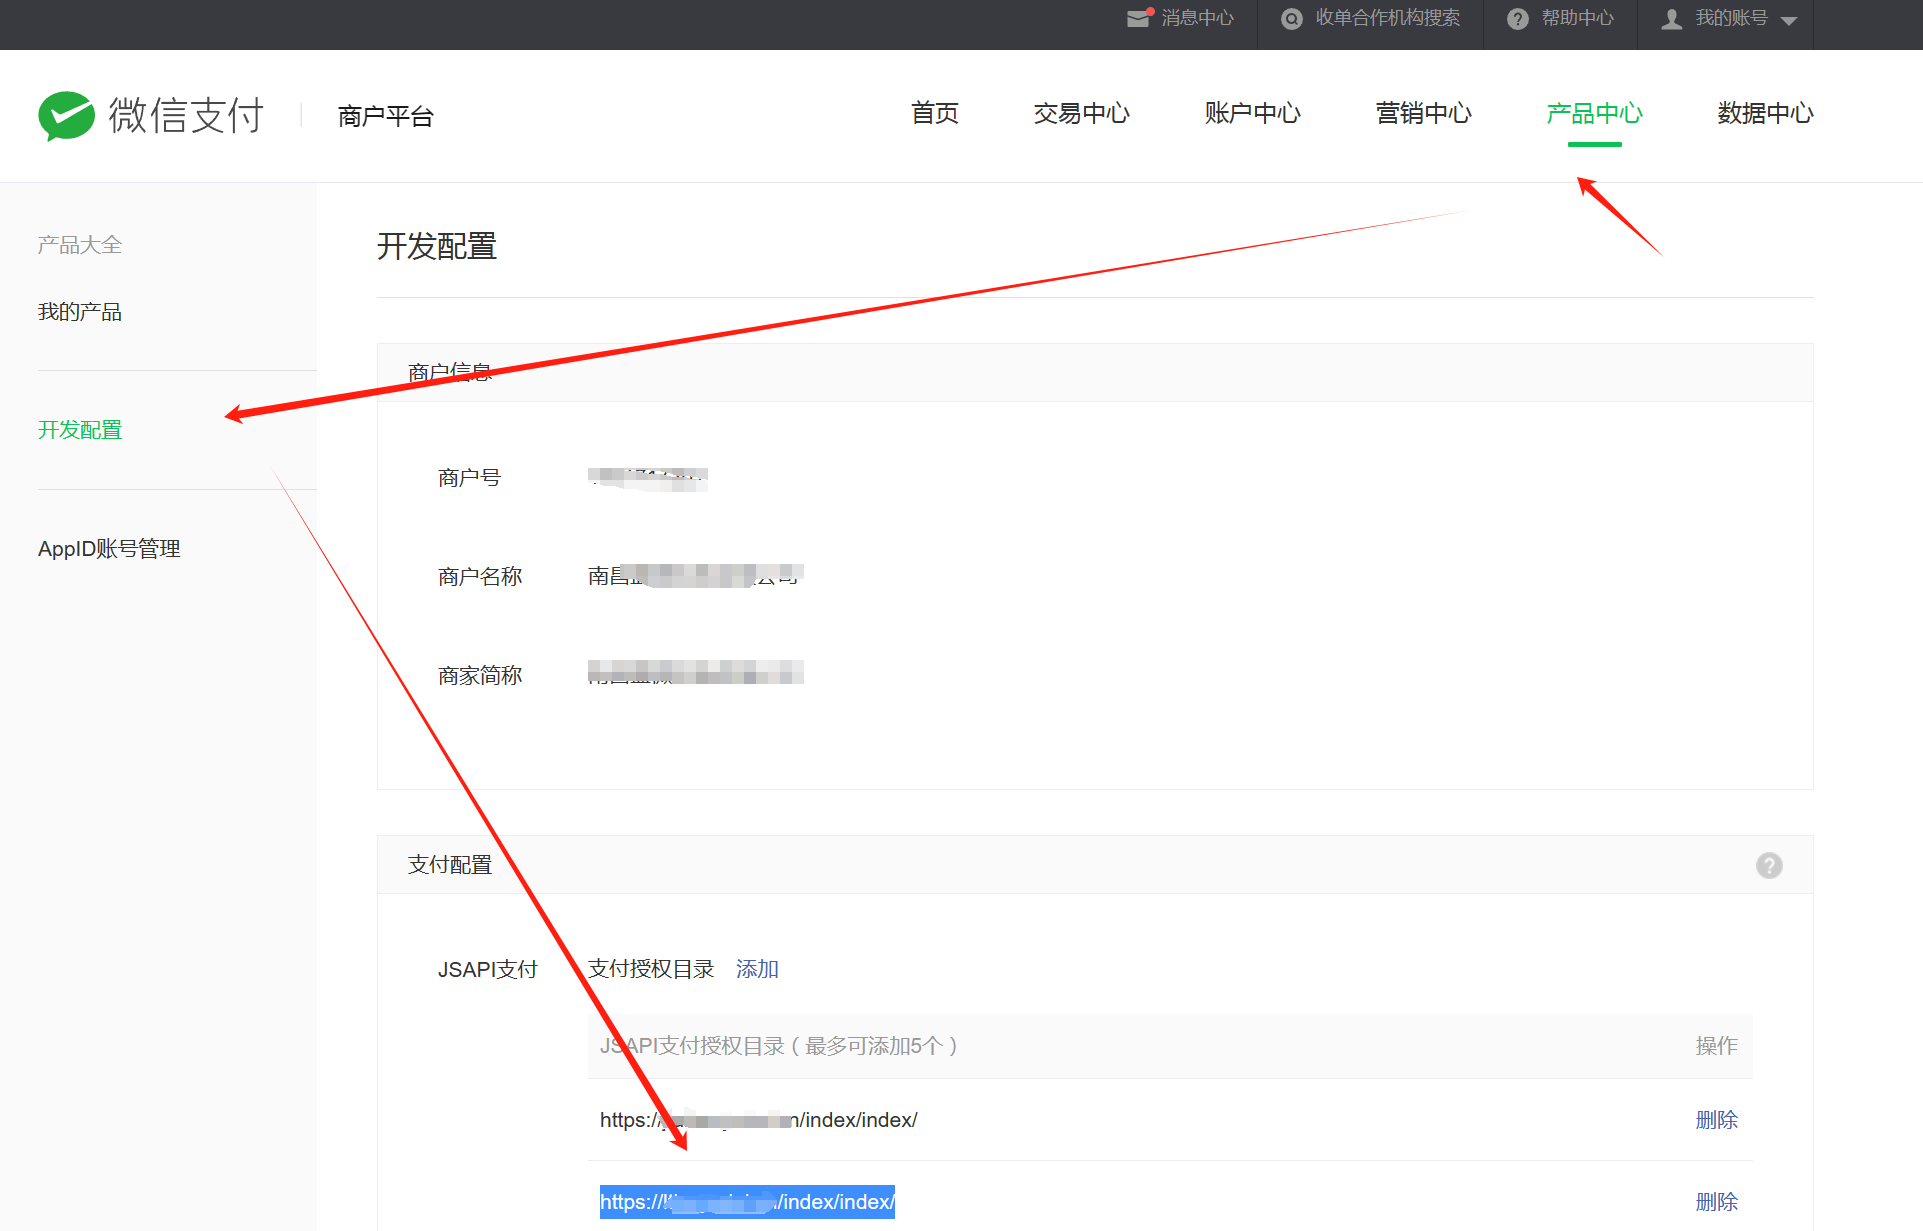Select the 产品中心 navigation tab
The image size is (1923, 1231).
click(x=1594, y=113)
